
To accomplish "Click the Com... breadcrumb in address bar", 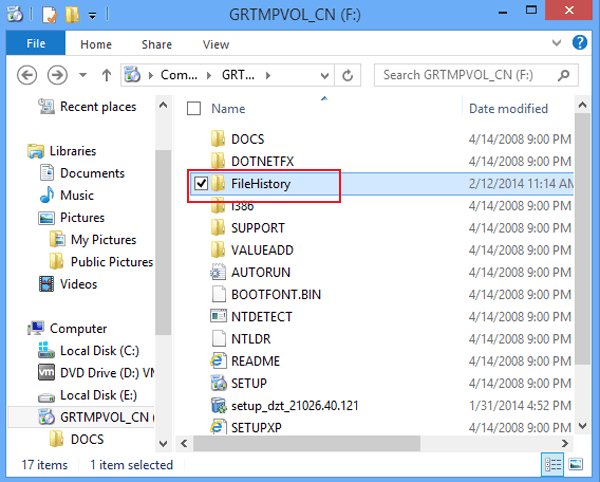I will pyautogui.click(x=179, y=75).
